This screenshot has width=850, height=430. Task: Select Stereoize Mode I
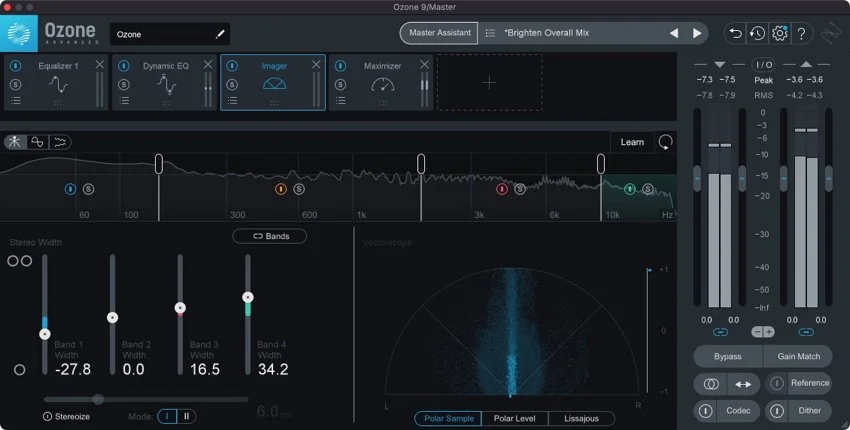pyautogui.click(x=168, y=416)
